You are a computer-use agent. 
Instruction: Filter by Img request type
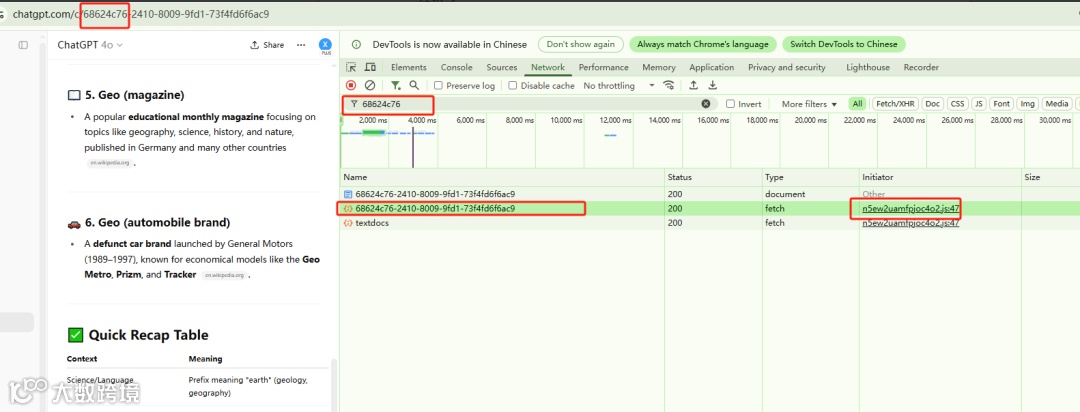pyautogui.click(x=1028, y=104)
